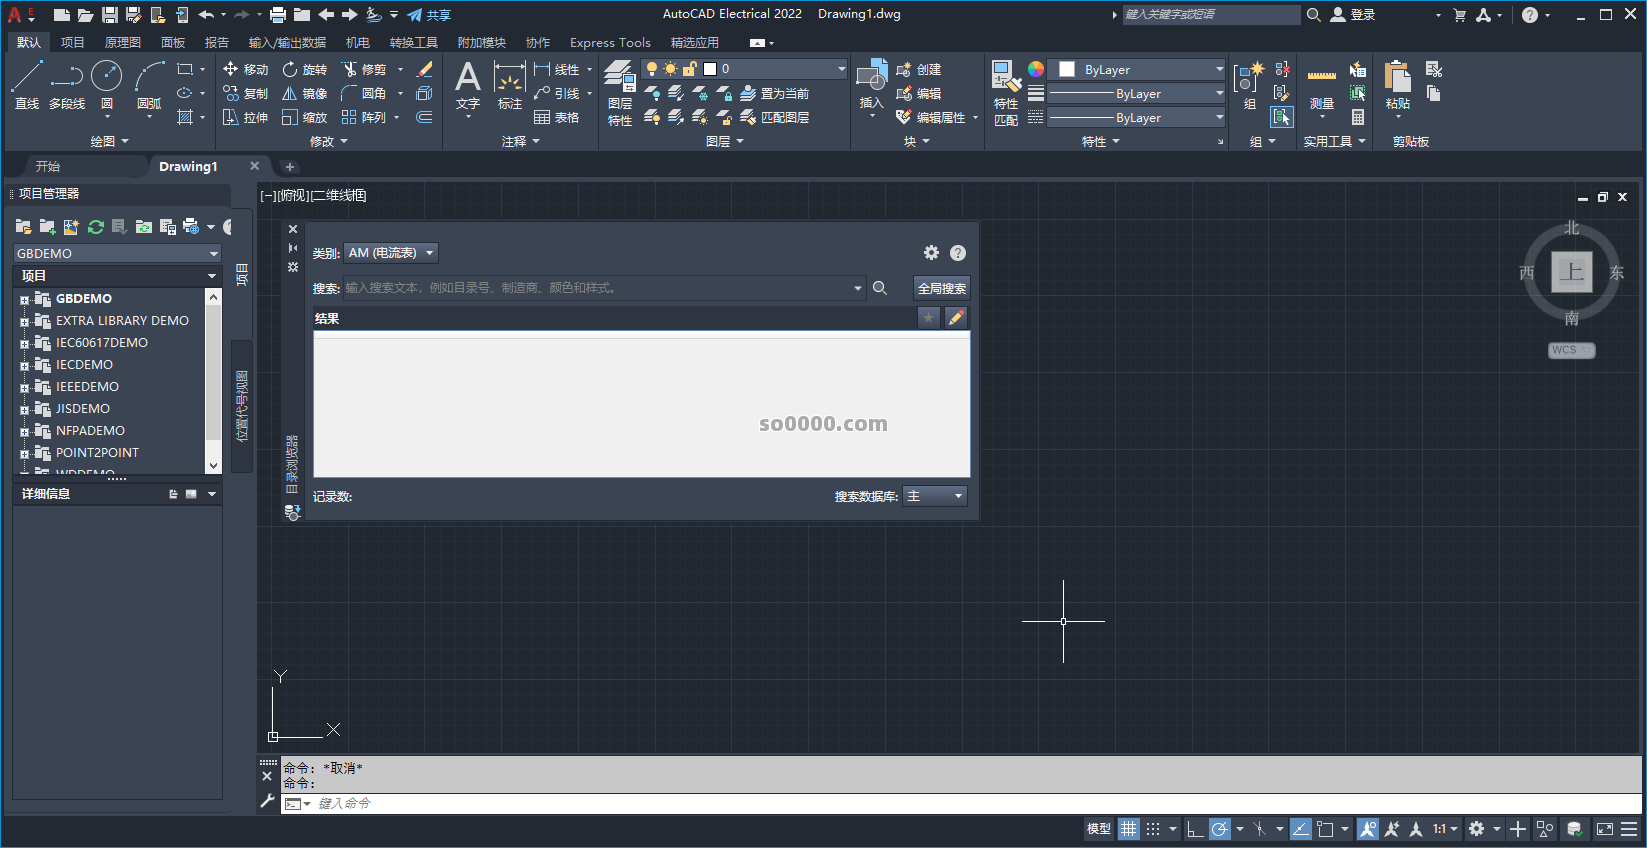Open the 文字 (Text) tool
The height and width of the screenshot is (848, 1647).
[x=468, y=86]
